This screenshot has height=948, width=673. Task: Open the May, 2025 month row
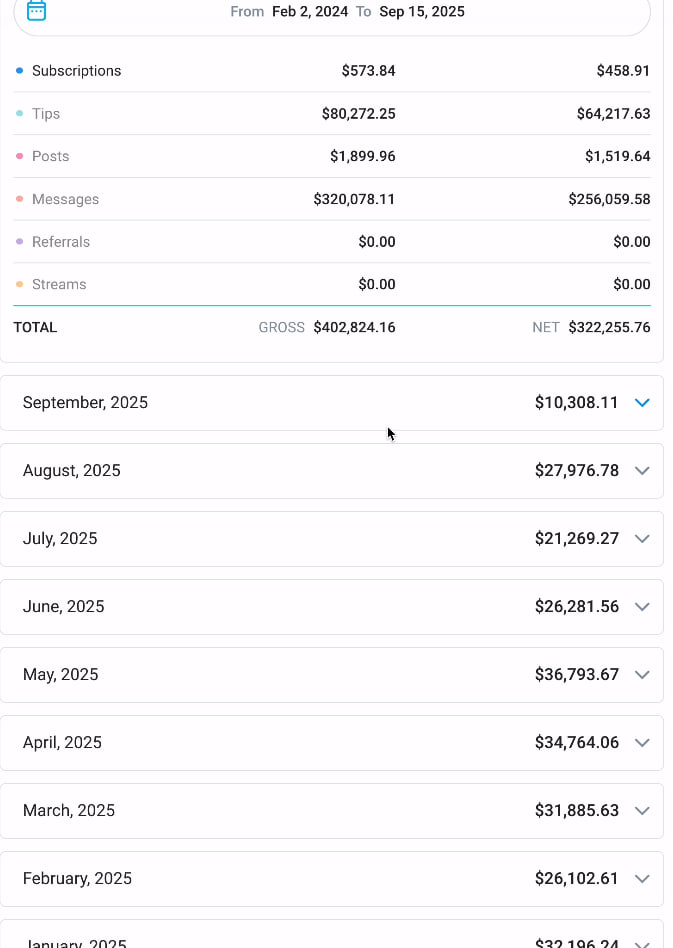click(x=300, y=675)
